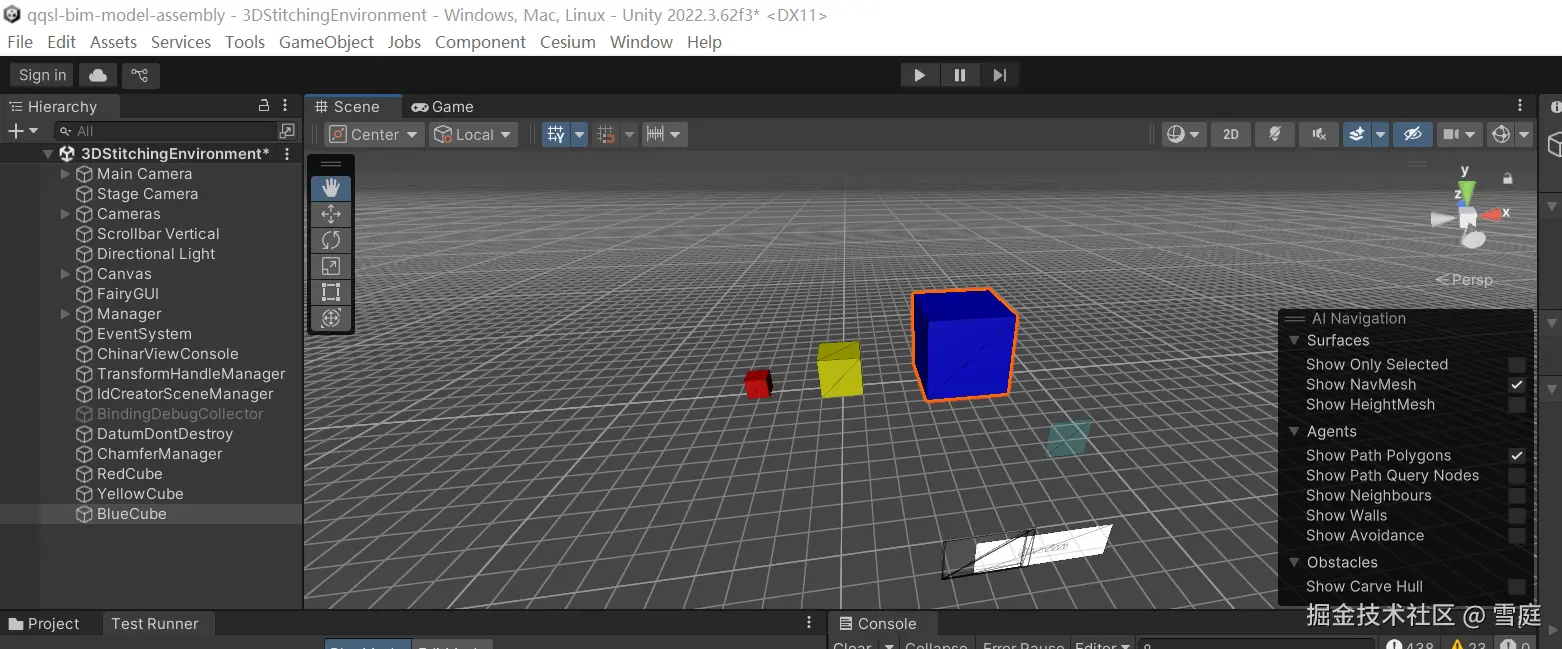Open the Local handle rotation dropdown
Viewport: 1562px width, 649px height.
(473, 134)
